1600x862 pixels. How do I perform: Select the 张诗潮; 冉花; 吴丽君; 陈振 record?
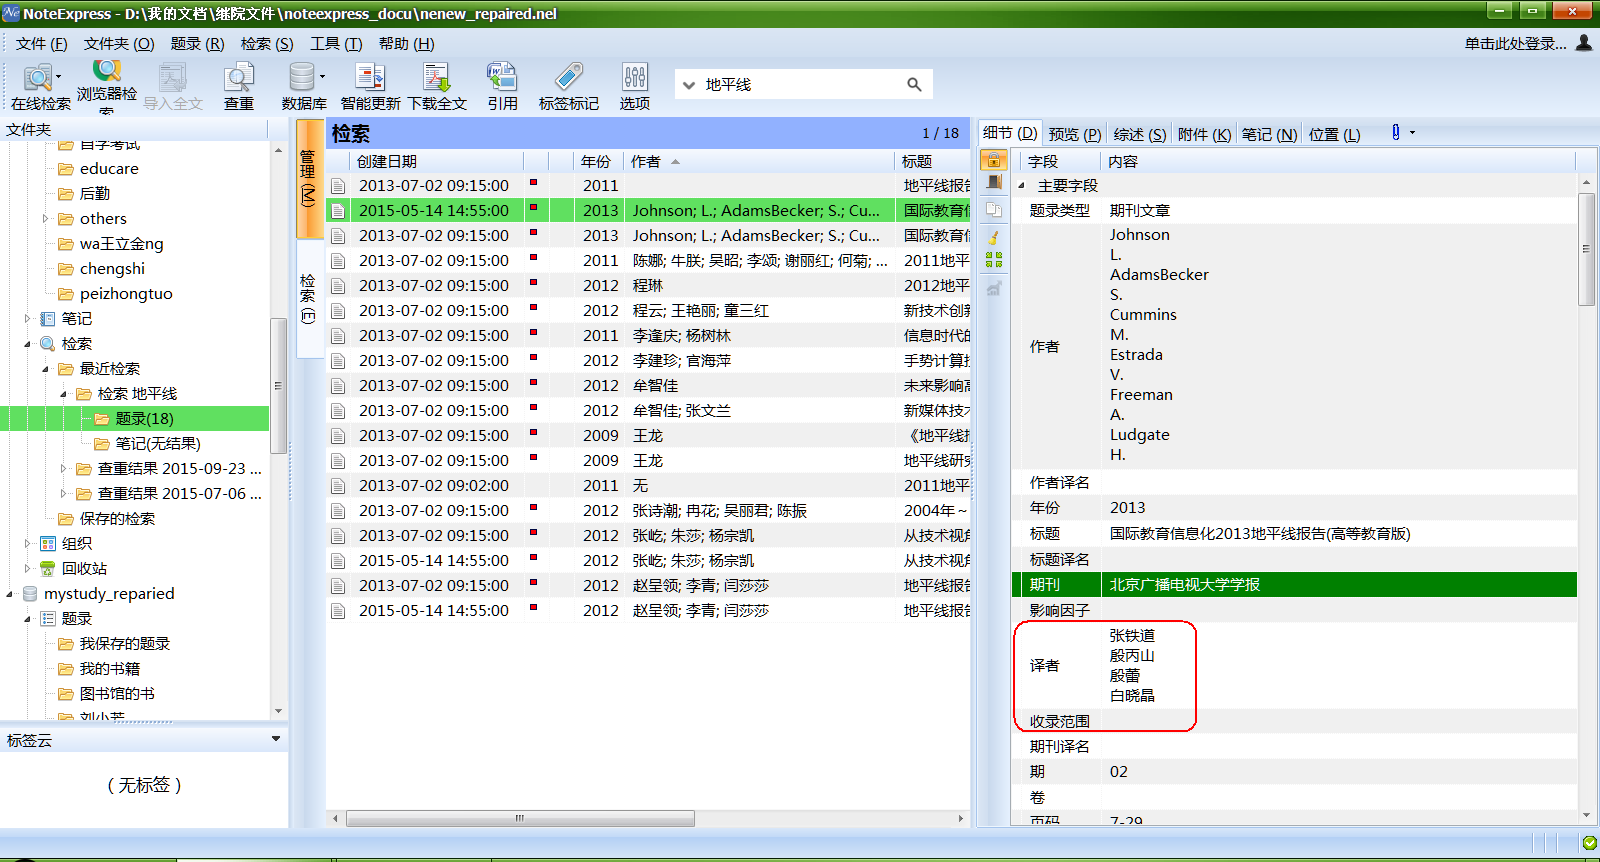pos(648,511)
